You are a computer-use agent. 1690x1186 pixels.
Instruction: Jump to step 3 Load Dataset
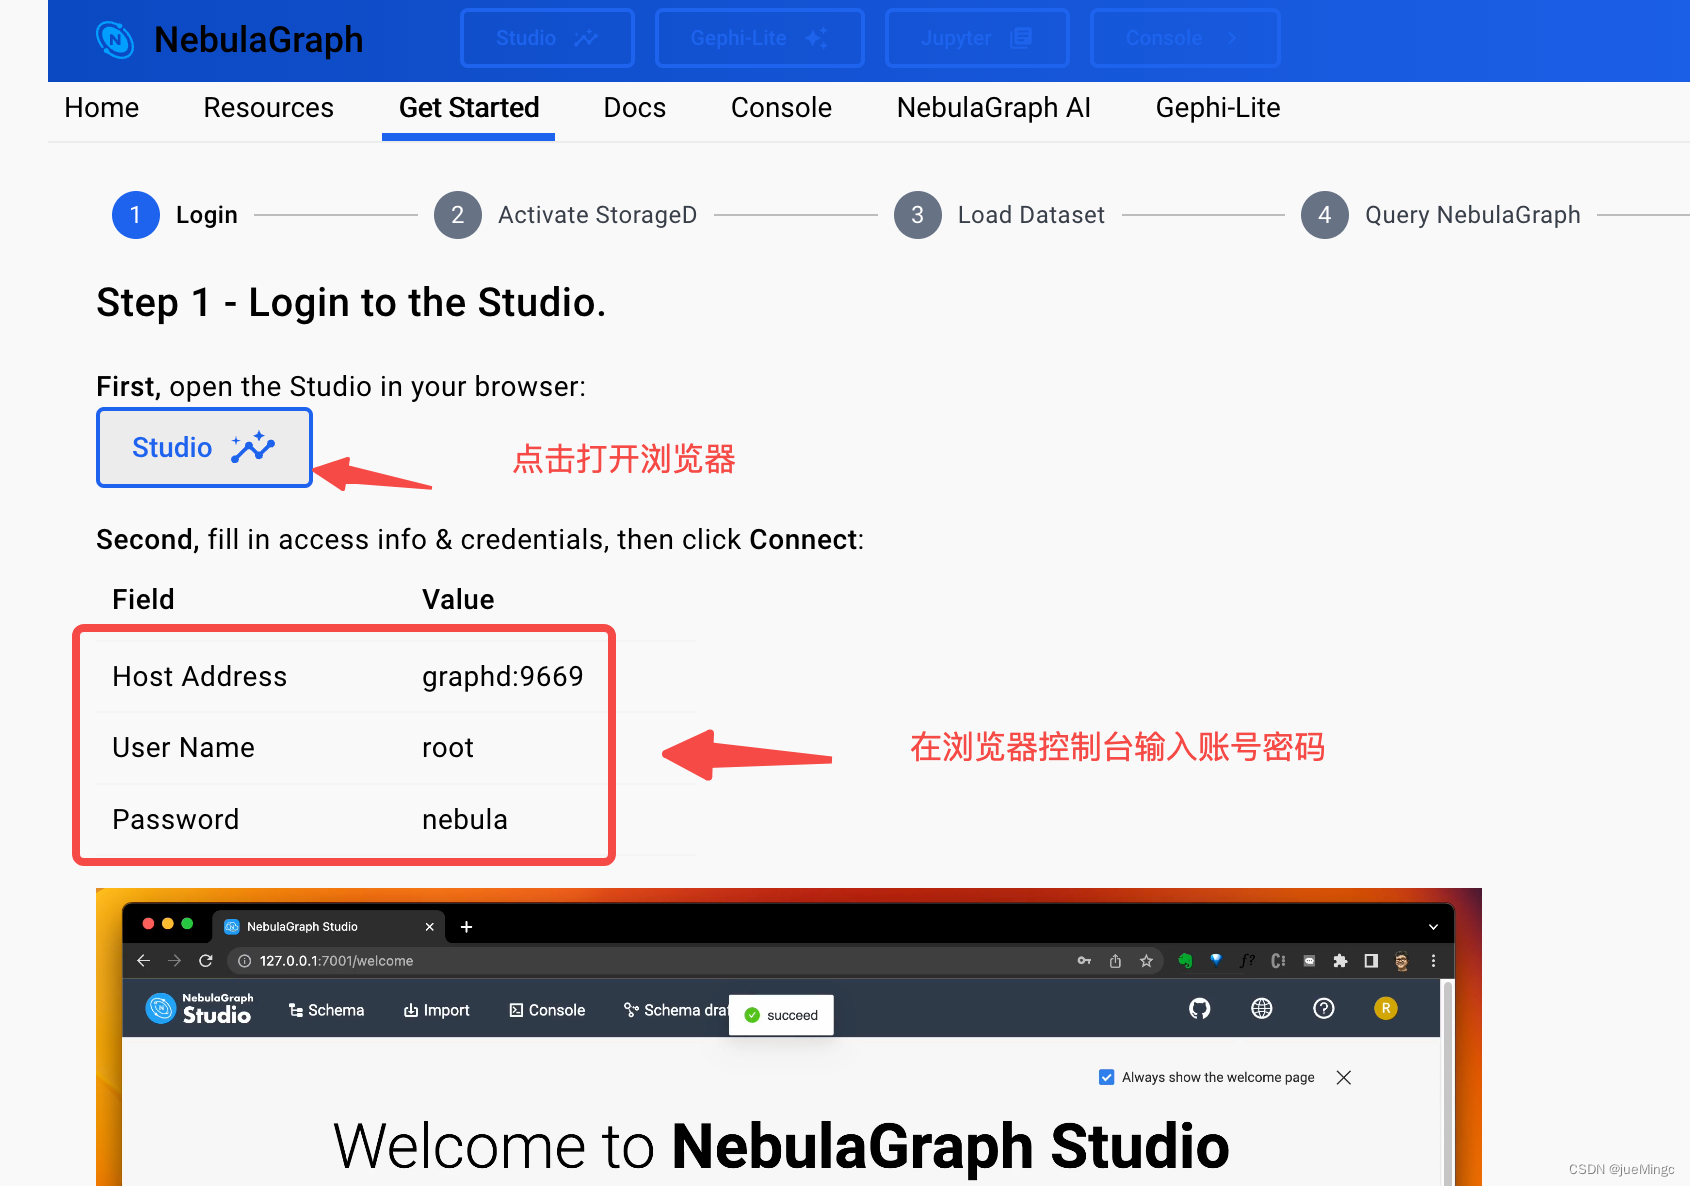click(1000, 215)
